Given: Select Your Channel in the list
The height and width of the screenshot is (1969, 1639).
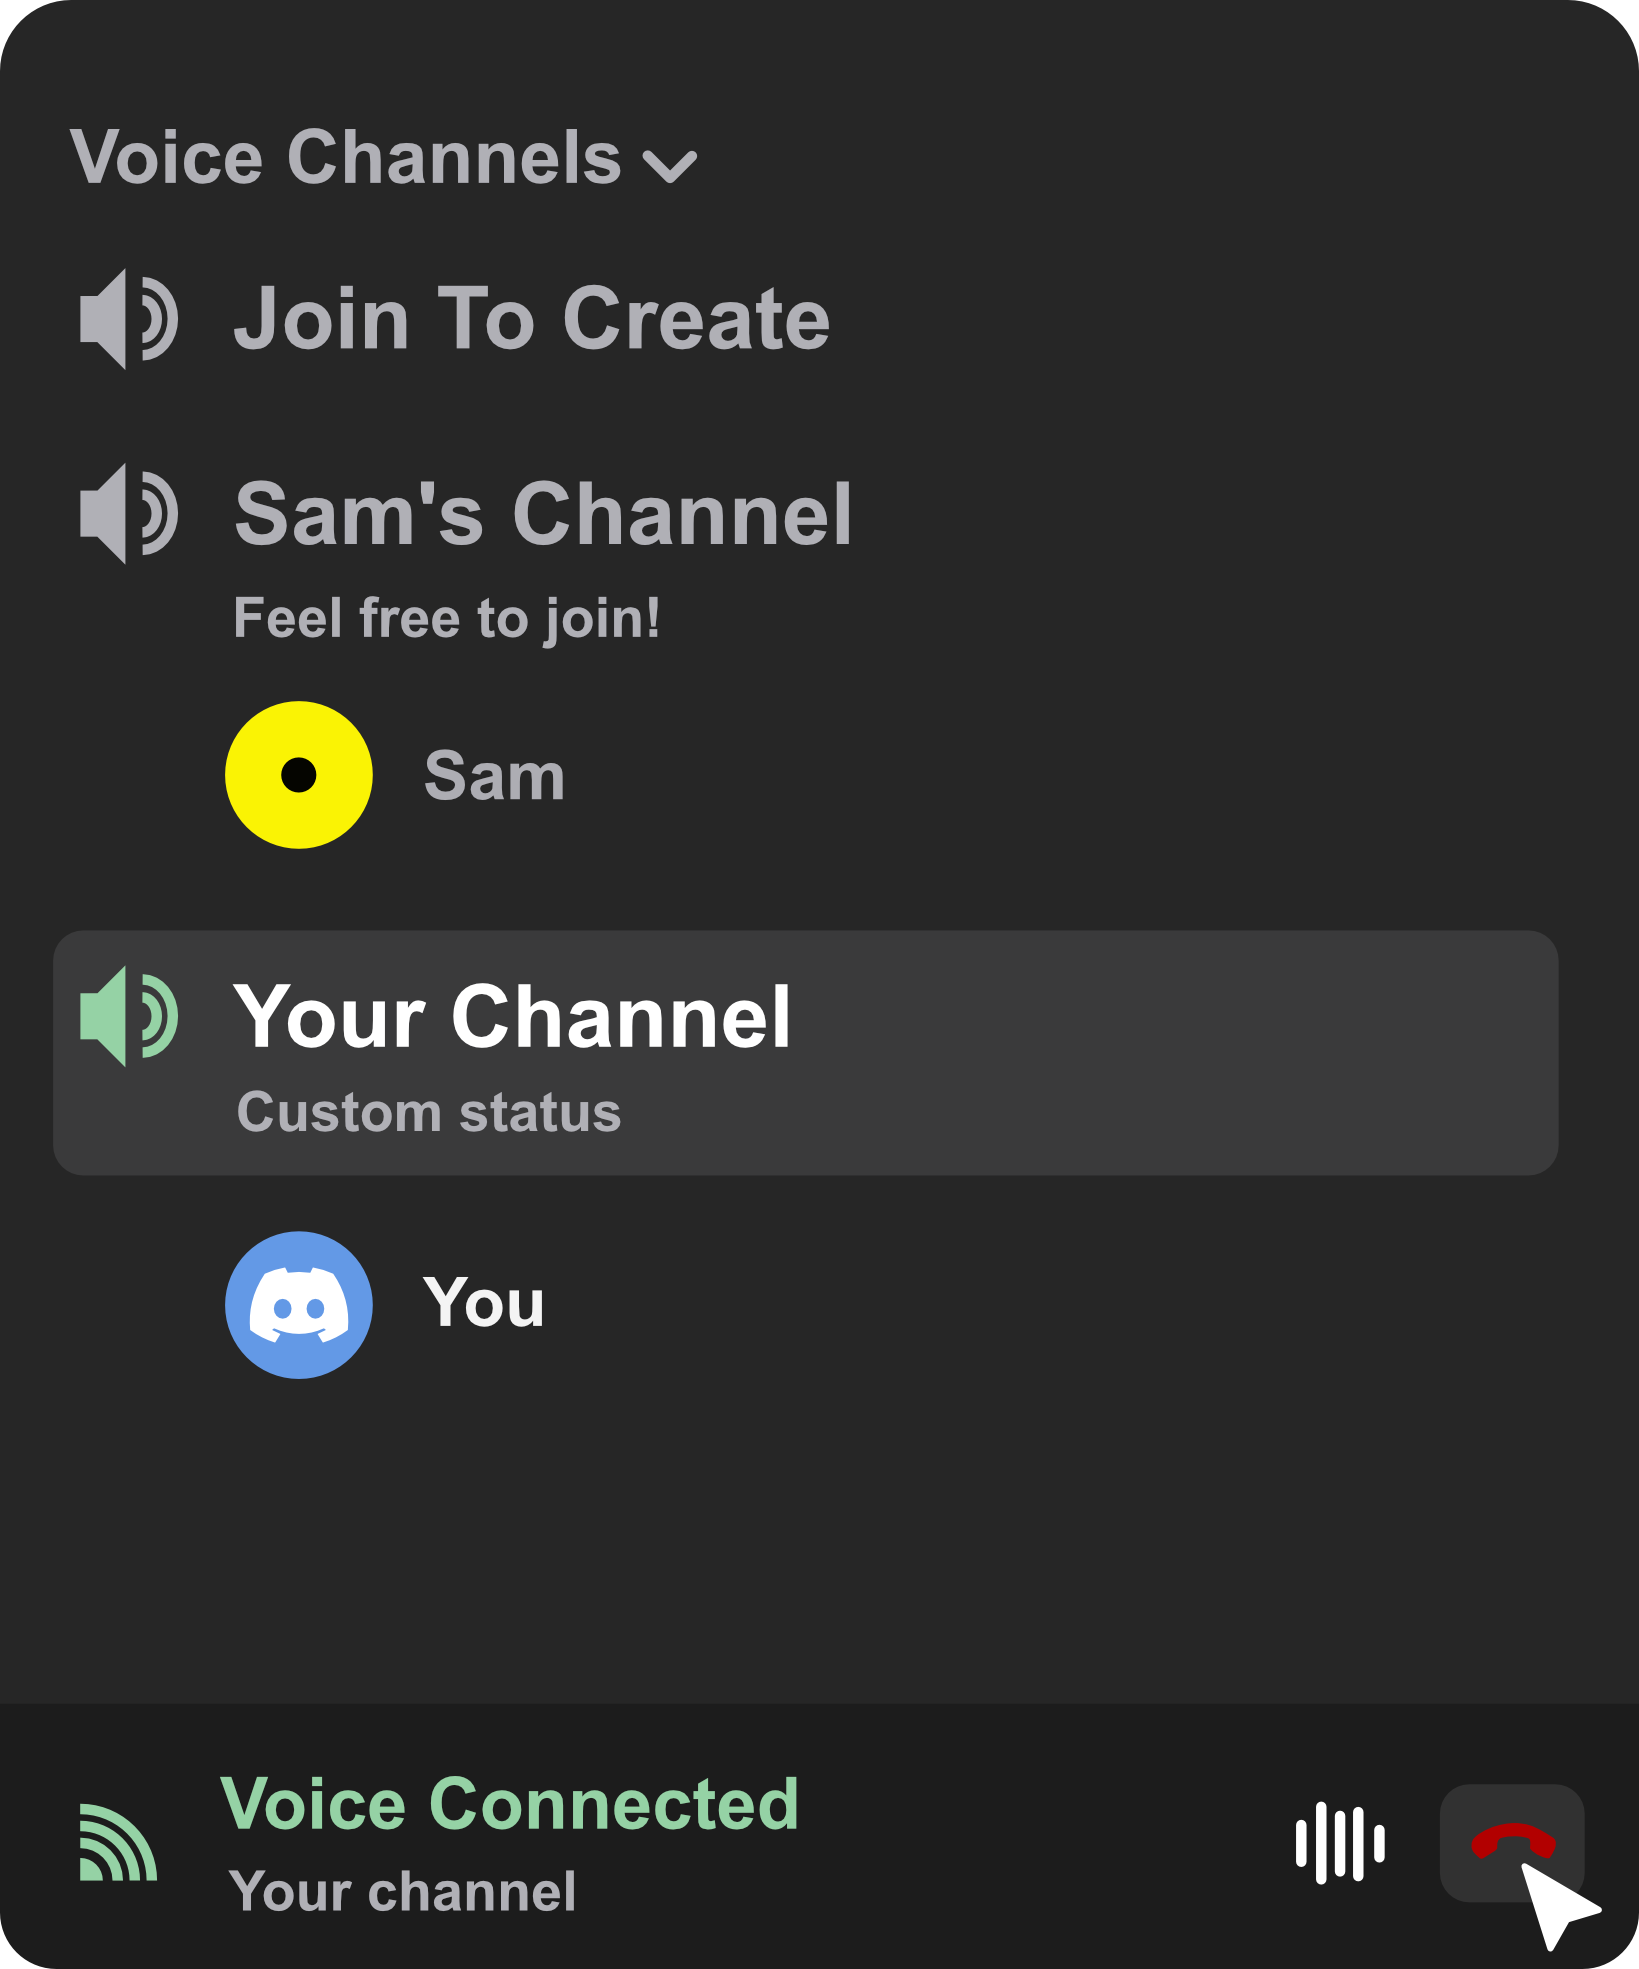Looking at the screenshot, I should (512, 1017).
